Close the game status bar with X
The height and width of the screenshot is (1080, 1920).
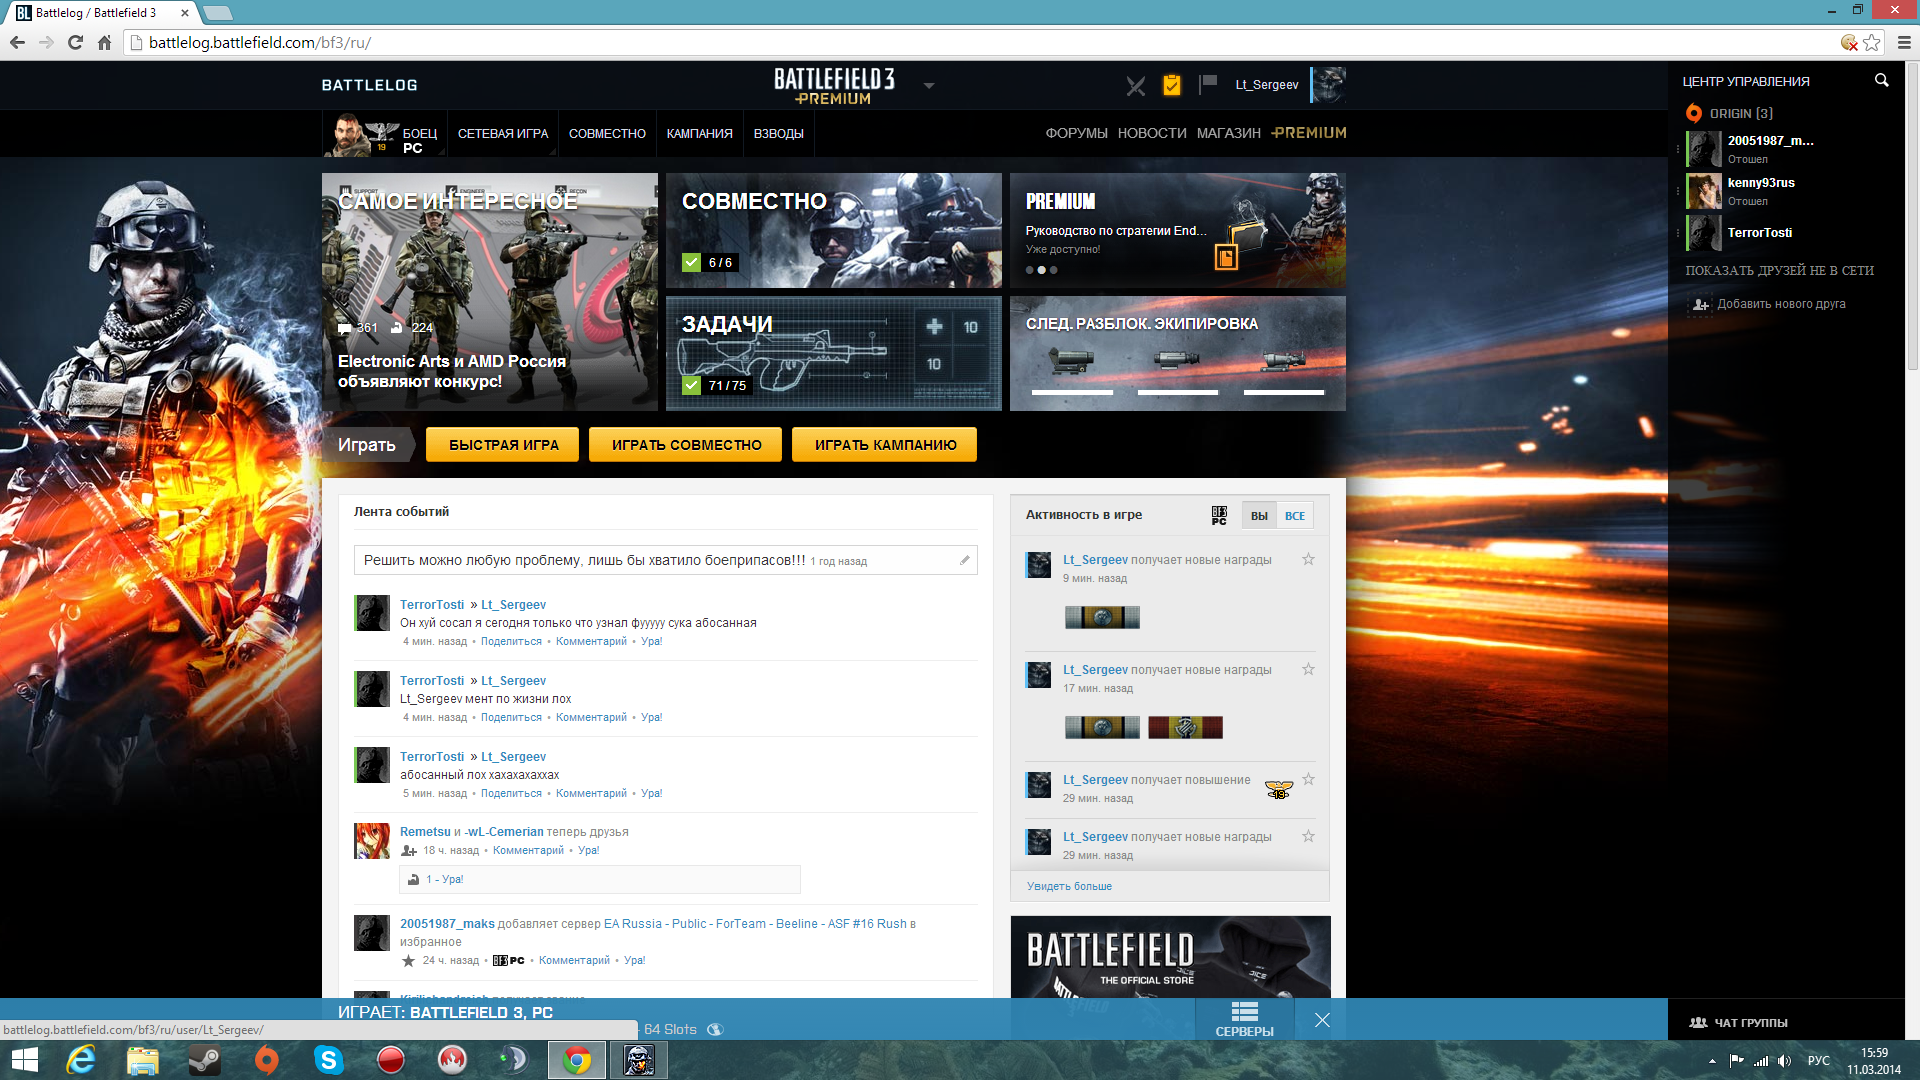[1322, 1020]
